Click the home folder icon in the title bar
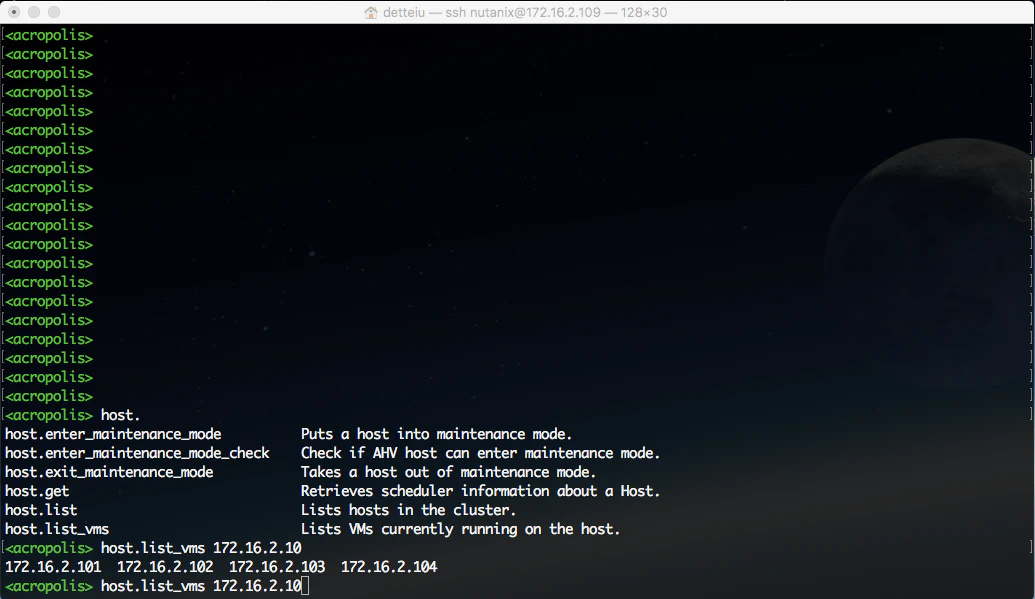This screenshot has width=1035, height=599. [x=371, y=13]
